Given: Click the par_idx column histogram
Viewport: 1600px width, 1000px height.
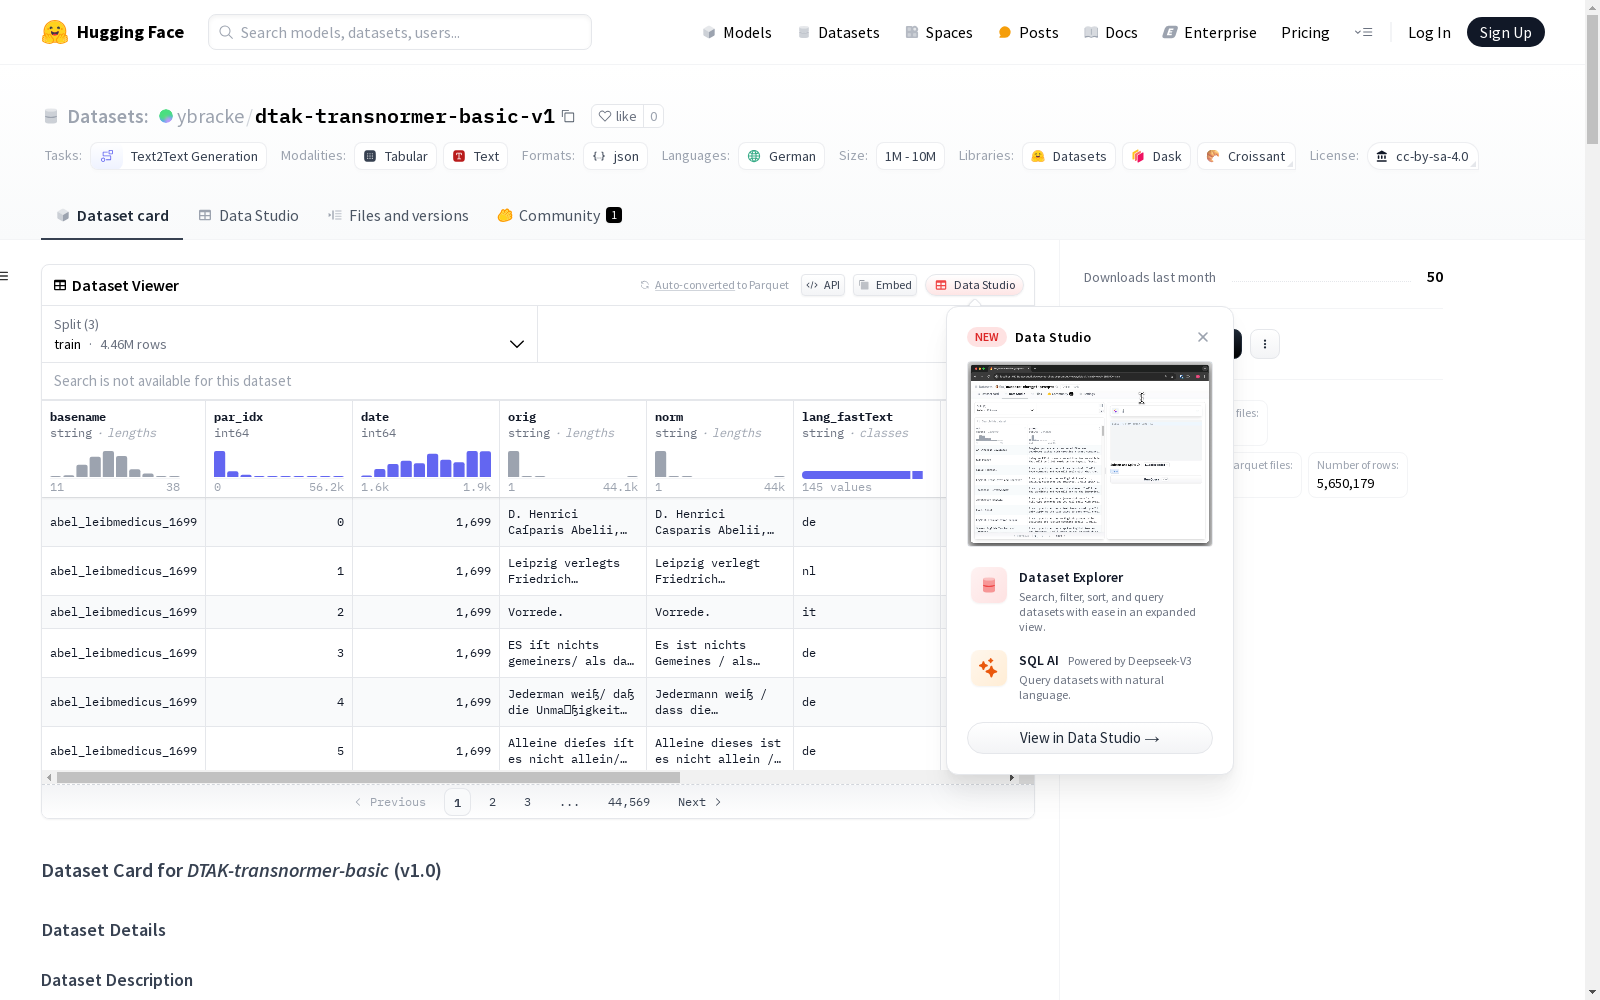Looking at the screenshot, I should click(x=279, y=464).
